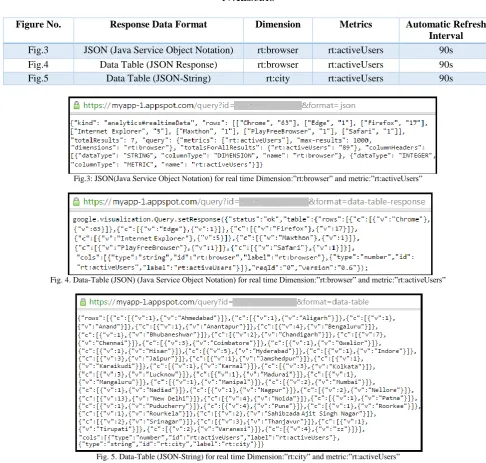Image resolution: width=486 pixels, height=463 pixels.
Task: Click the Fig.3 URL ending in format=json
Action: pos(219,105)
